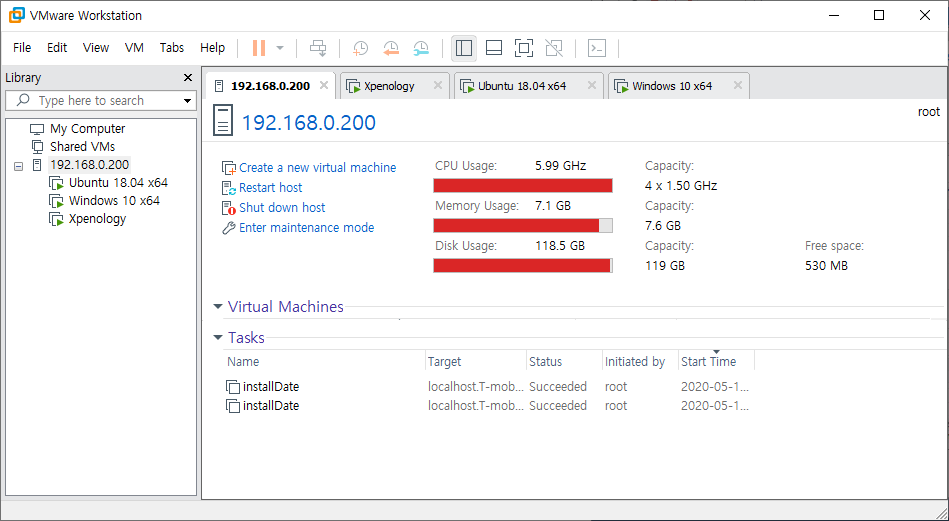Viewport: 949px width, 521px height.
Task: Click the Memory usage bar
Action: 523,226
